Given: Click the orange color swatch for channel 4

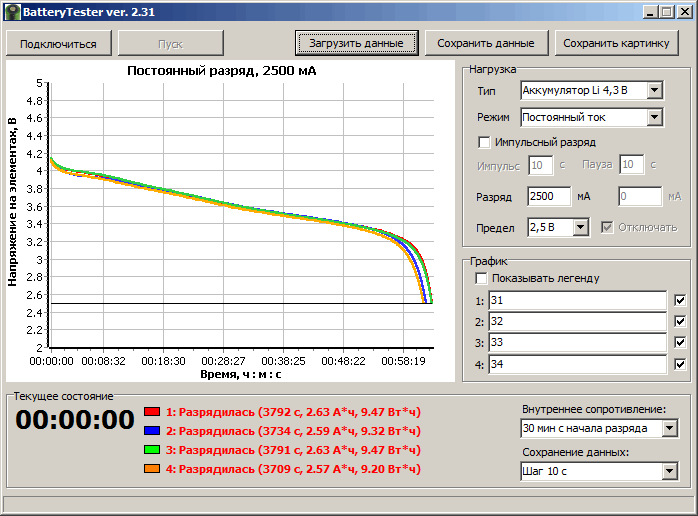Looking at the screenshot, I should point(152,469).
